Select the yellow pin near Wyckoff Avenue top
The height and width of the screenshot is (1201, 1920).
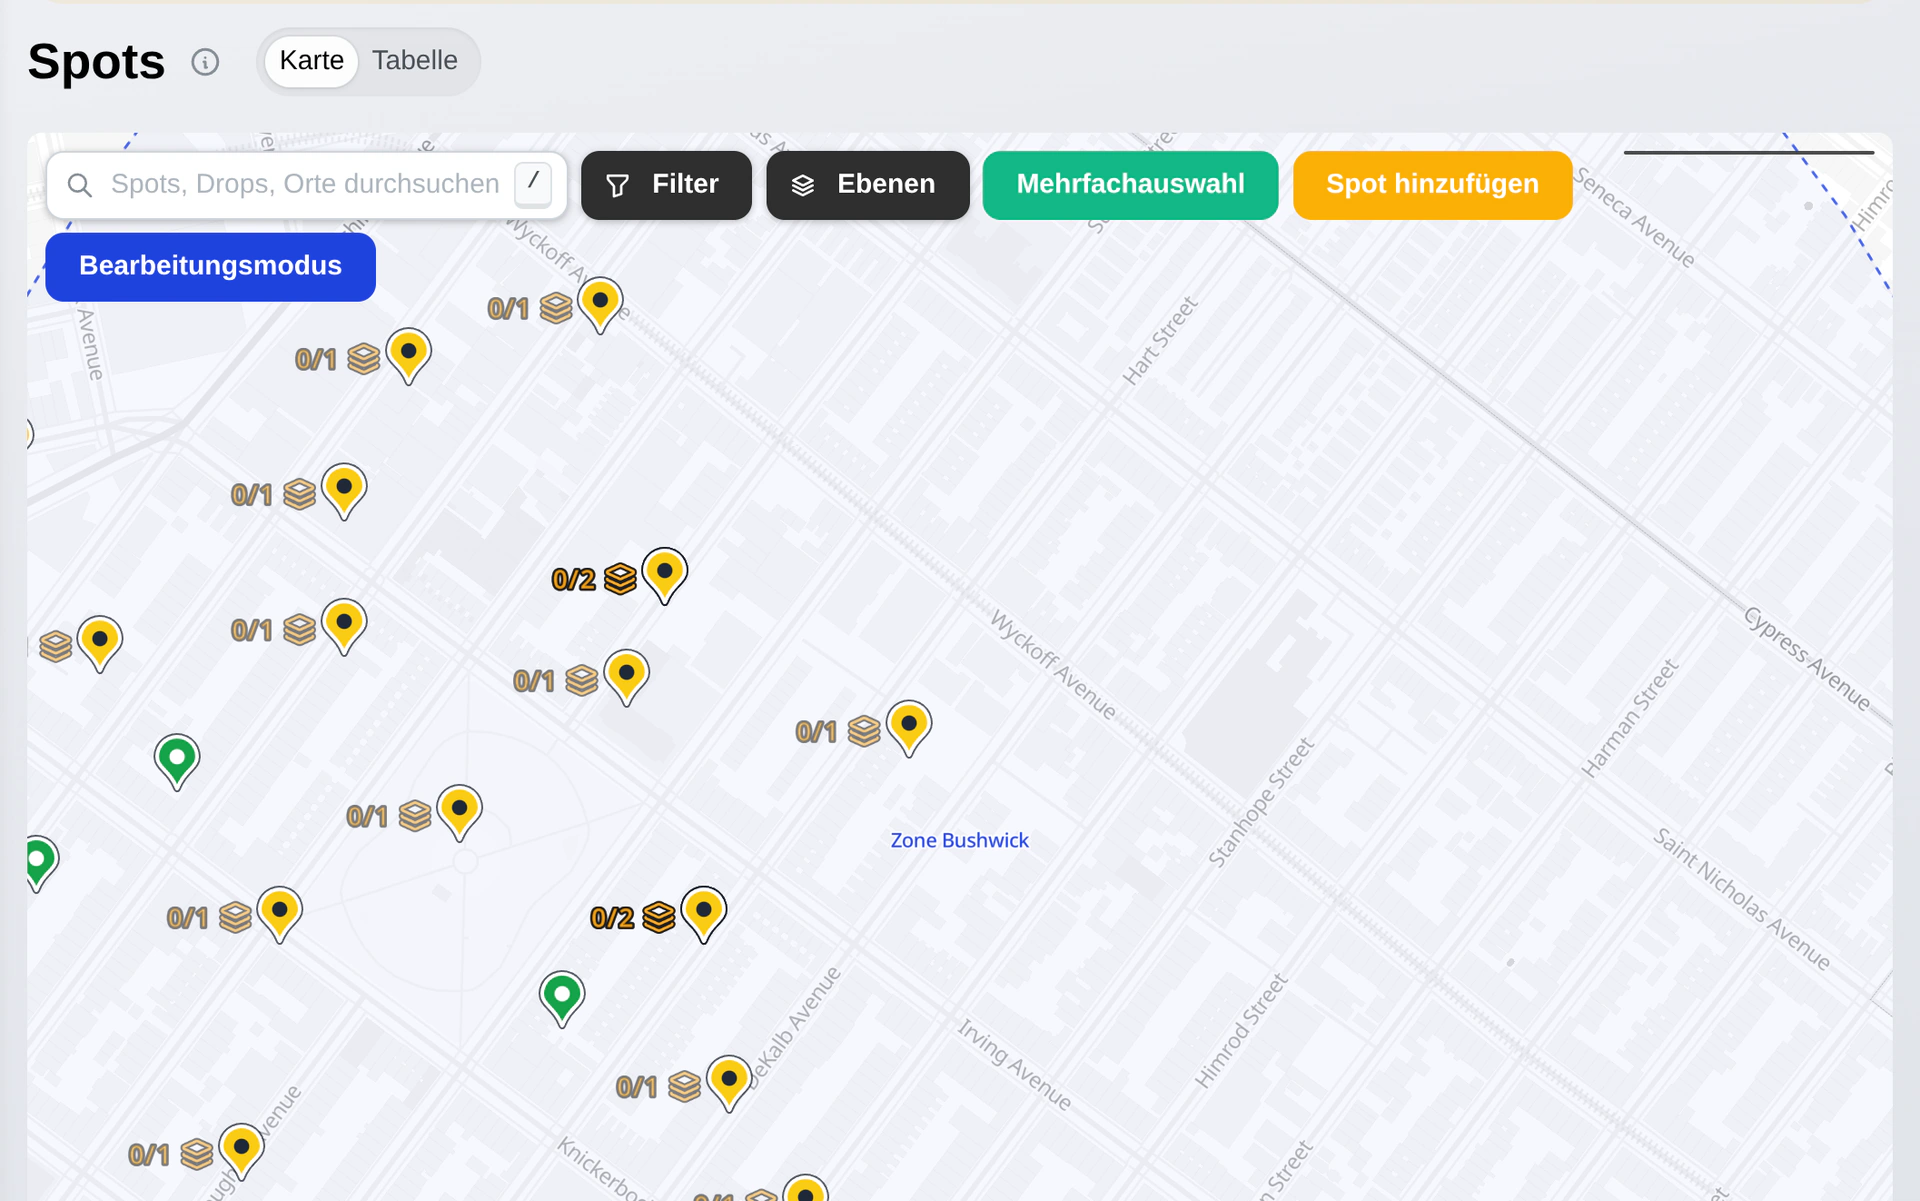[600, 305]
